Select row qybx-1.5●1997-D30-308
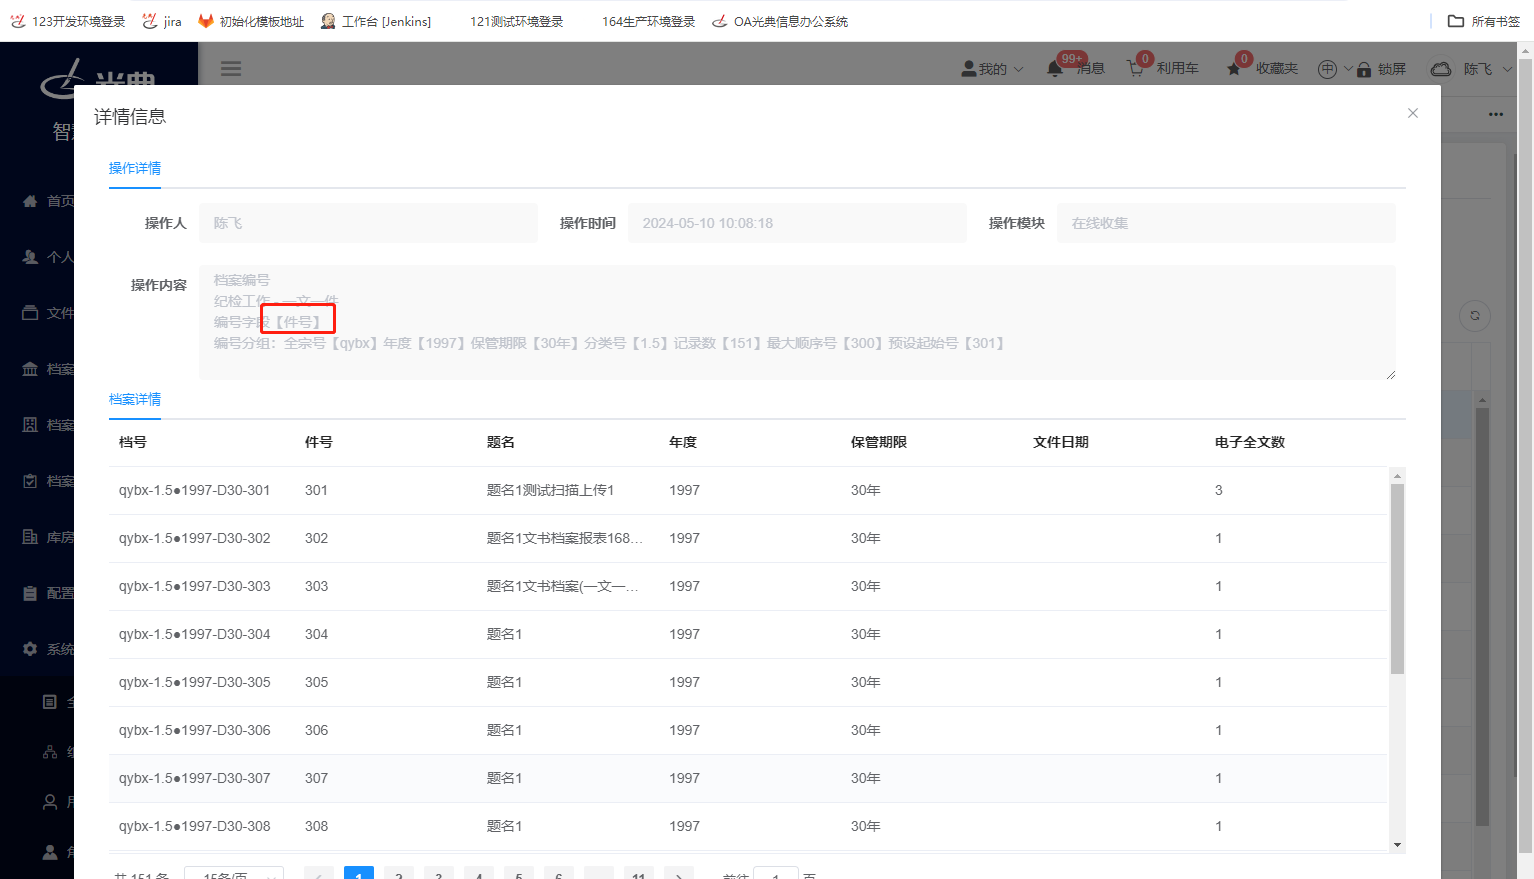1534x879 pixels. pyautogui.click(x=748, y=826)
